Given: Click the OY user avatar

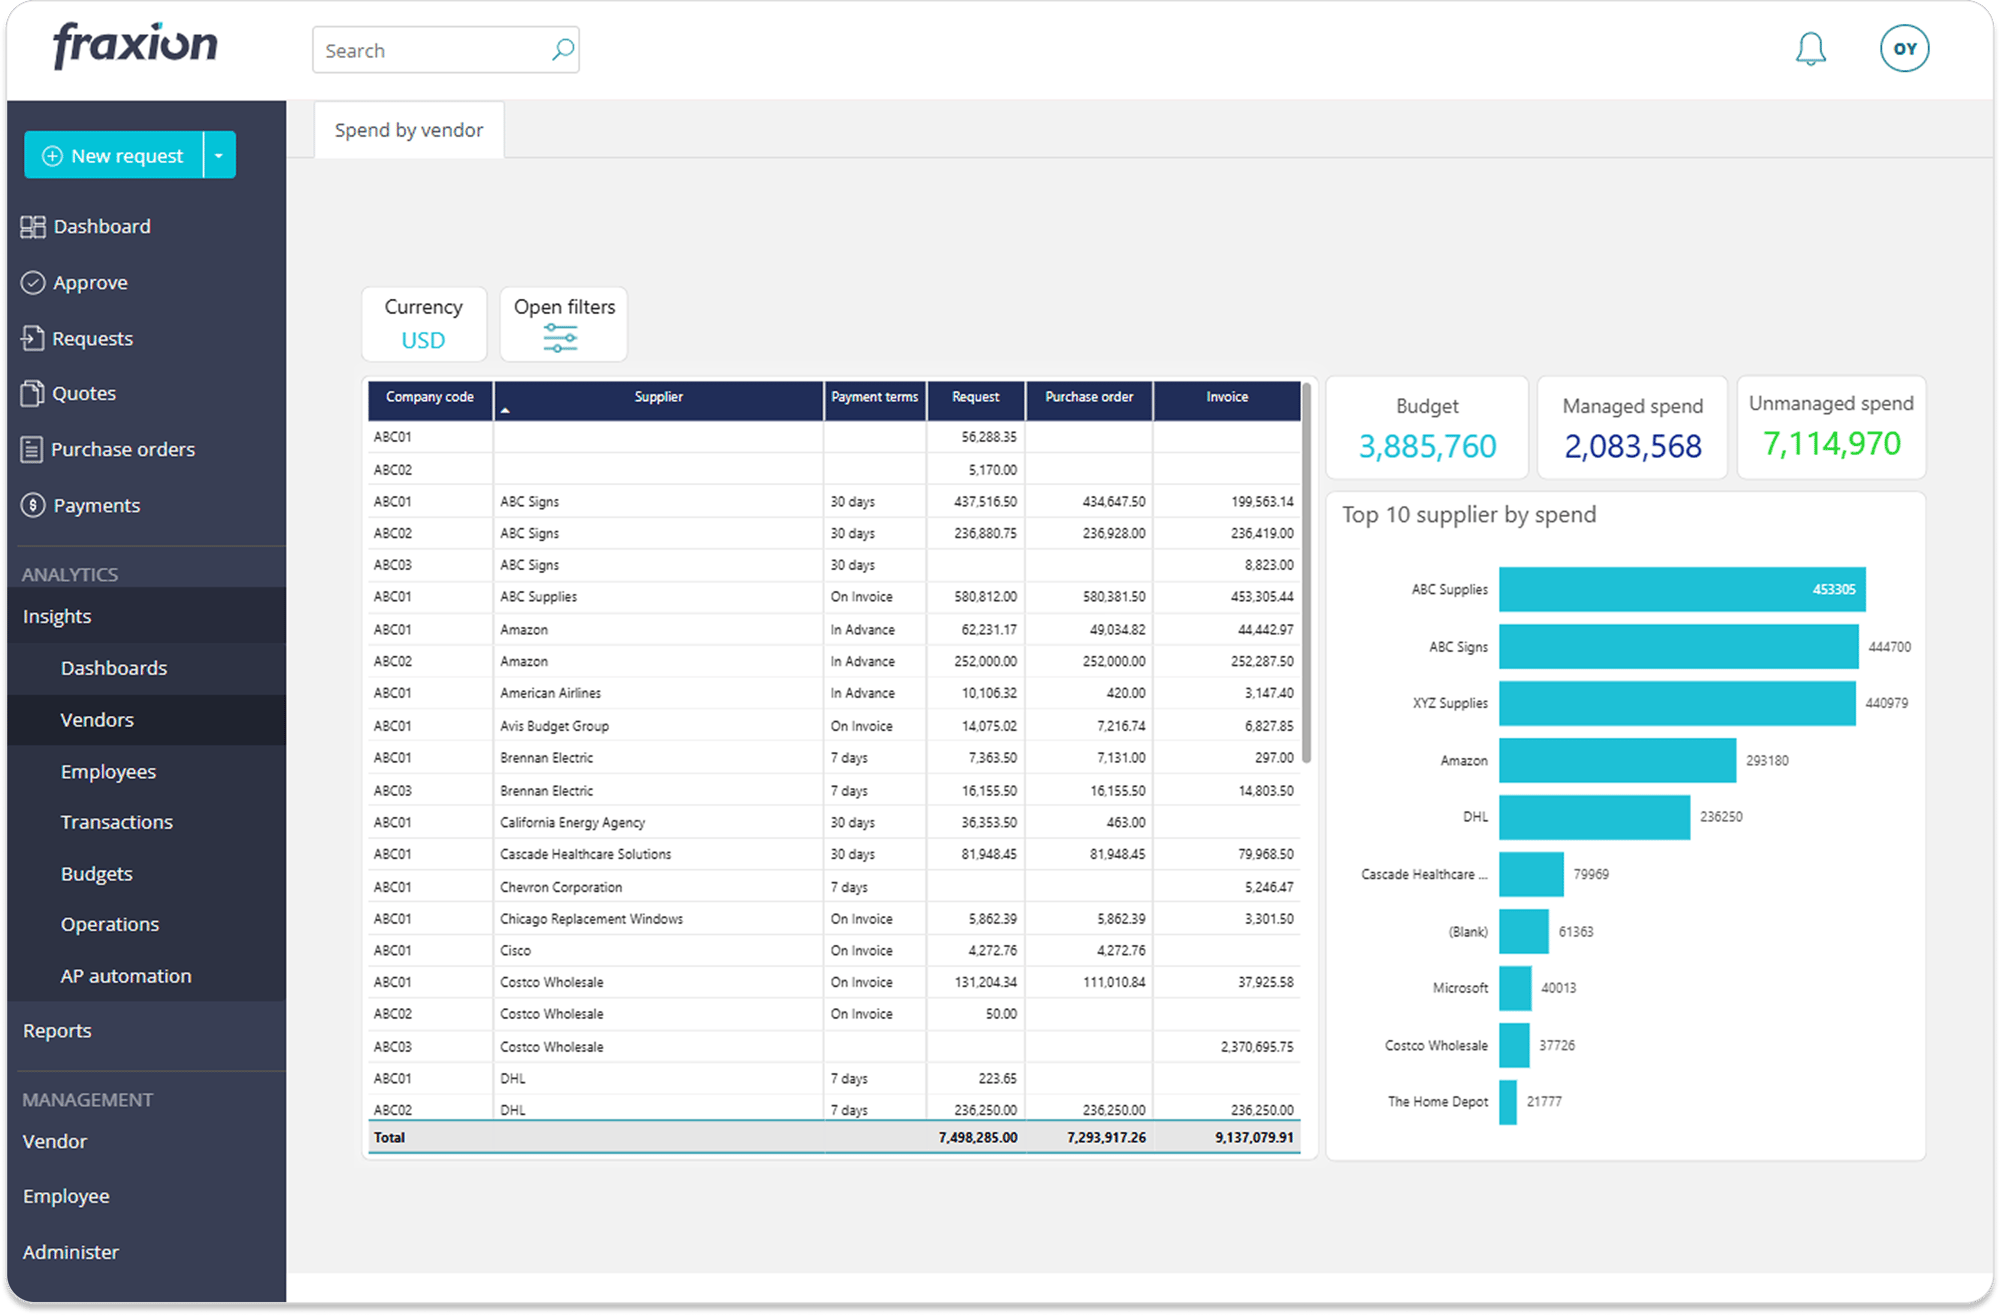Looking at the screenshot, I should pos(1905,47).
